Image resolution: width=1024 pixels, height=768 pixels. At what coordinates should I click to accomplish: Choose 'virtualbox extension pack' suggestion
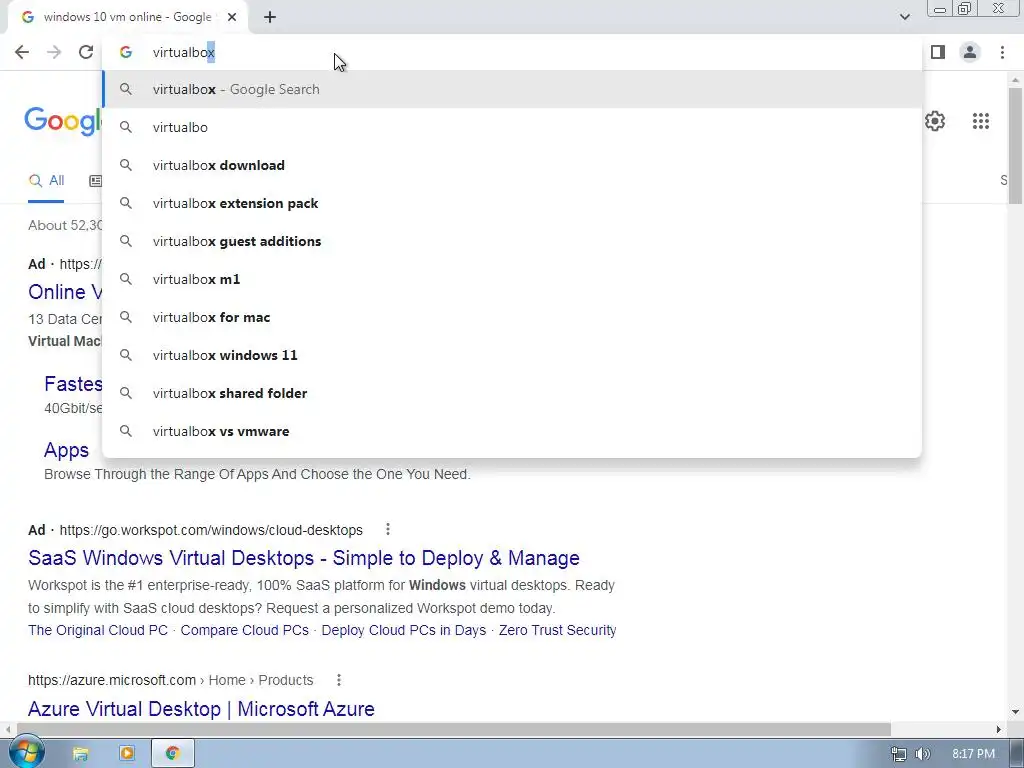(x=512, y=203)
